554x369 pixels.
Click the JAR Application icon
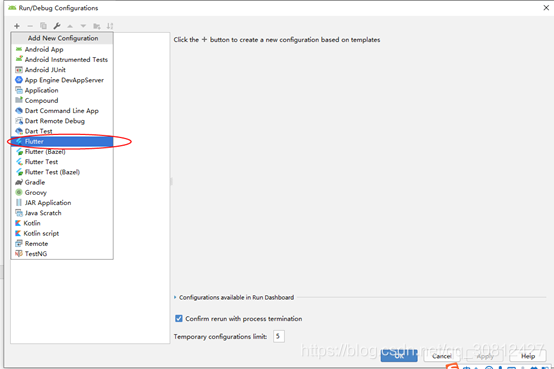[19, 203]
